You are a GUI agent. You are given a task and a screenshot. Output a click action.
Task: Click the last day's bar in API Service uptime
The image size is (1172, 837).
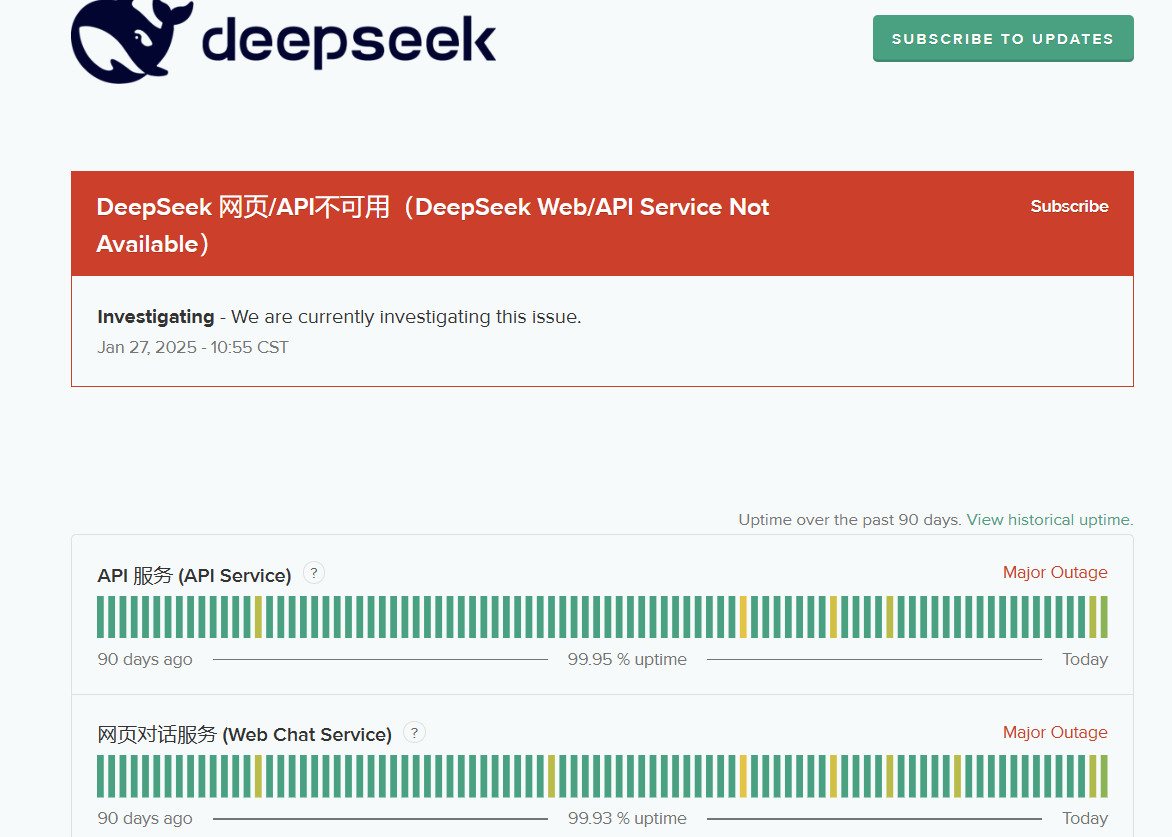click(x=1104, y=617)
